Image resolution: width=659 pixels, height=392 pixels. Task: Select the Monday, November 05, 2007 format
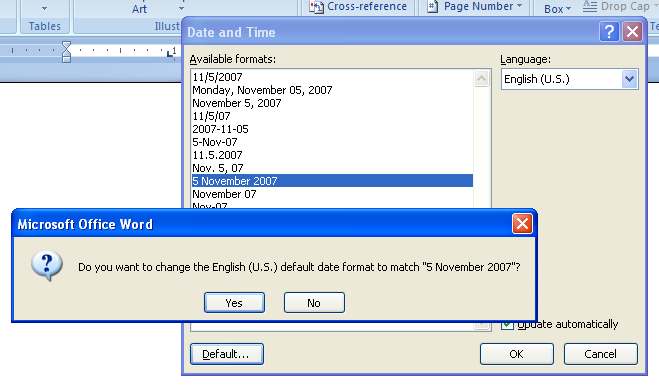(x=332, y=90)
